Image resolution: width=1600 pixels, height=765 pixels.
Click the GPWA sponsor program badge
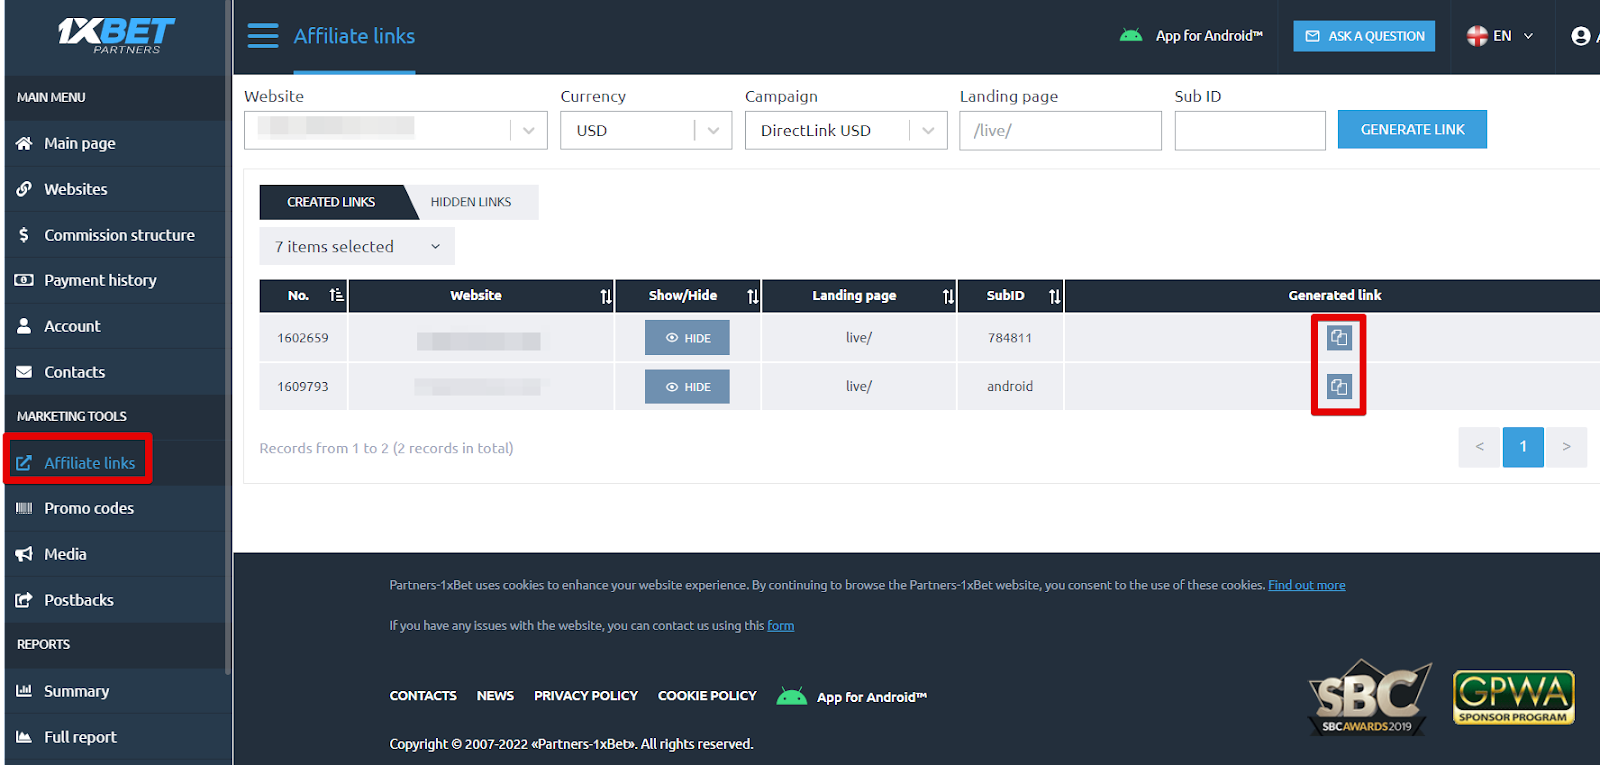pos(1513,697)
